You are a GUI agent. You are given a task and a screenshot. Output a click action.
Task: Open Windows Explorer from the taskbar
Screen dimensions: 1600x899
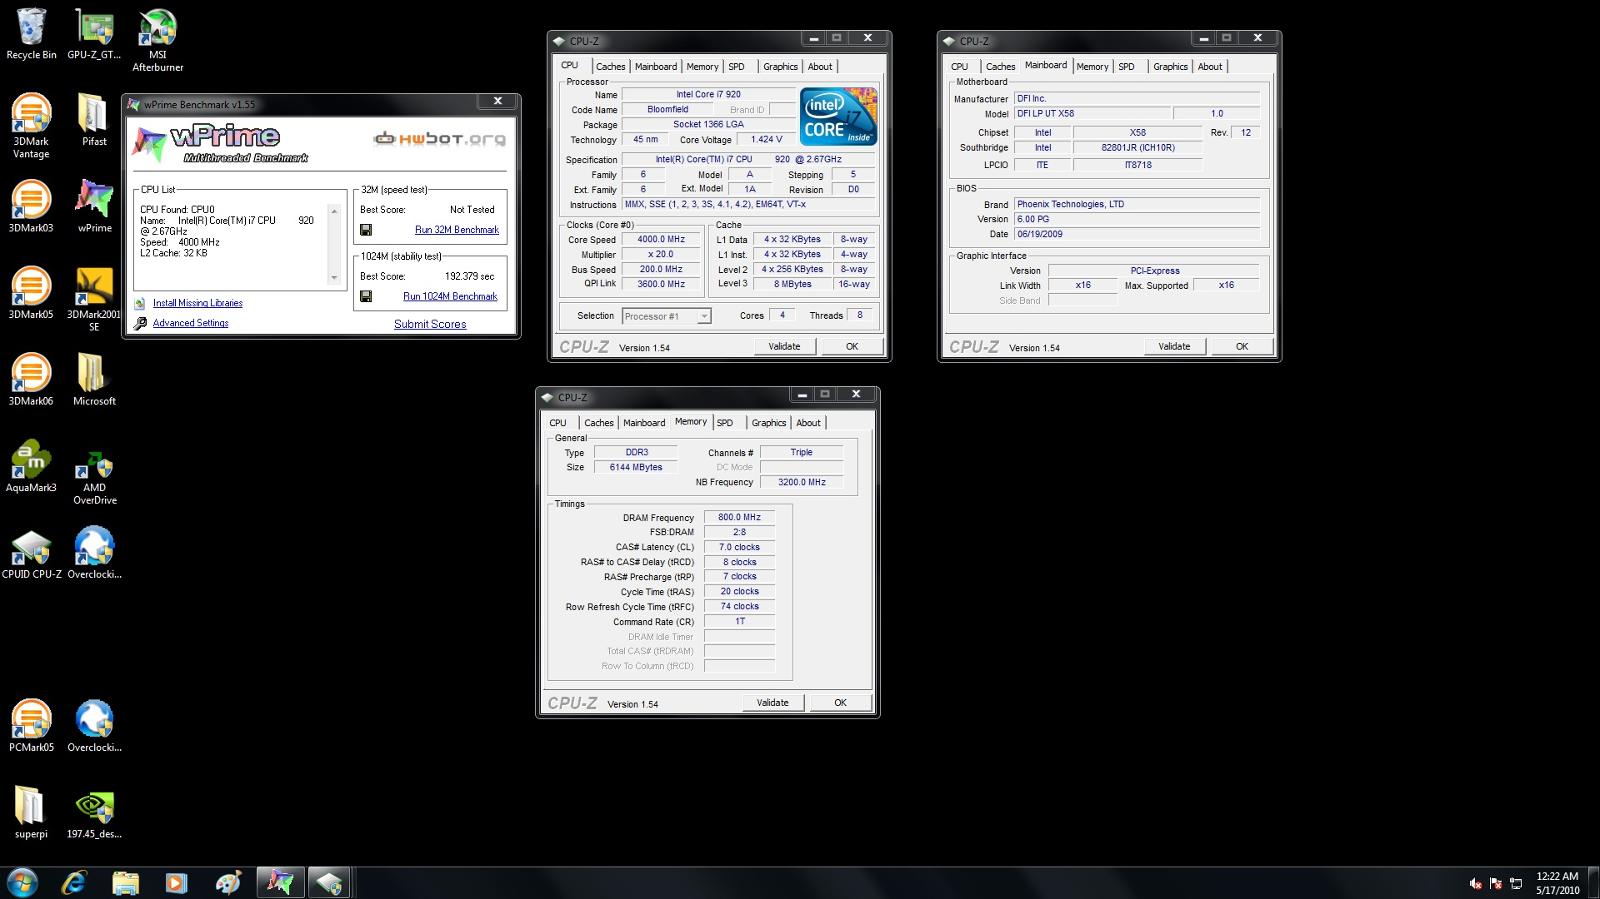coord(125,883)
